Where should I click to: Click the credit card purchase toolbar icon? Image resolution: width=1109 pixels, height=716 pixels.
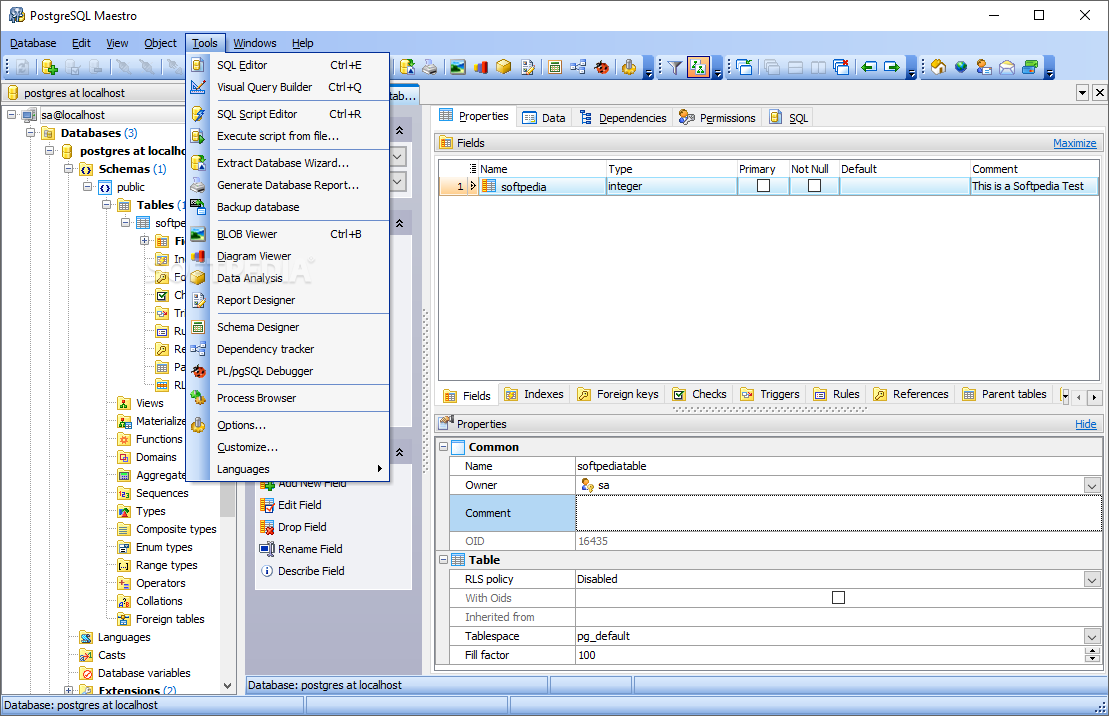(x=1030, y=67)
